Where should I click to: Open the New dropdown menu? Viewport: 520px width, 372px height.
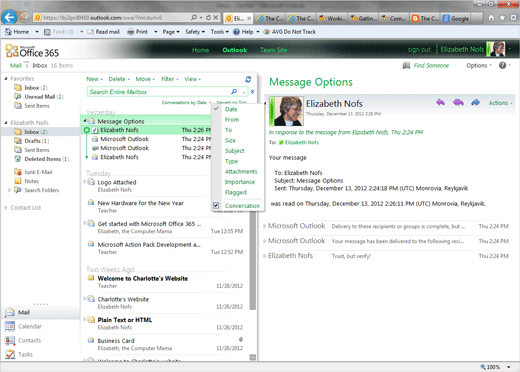point(95,79)
